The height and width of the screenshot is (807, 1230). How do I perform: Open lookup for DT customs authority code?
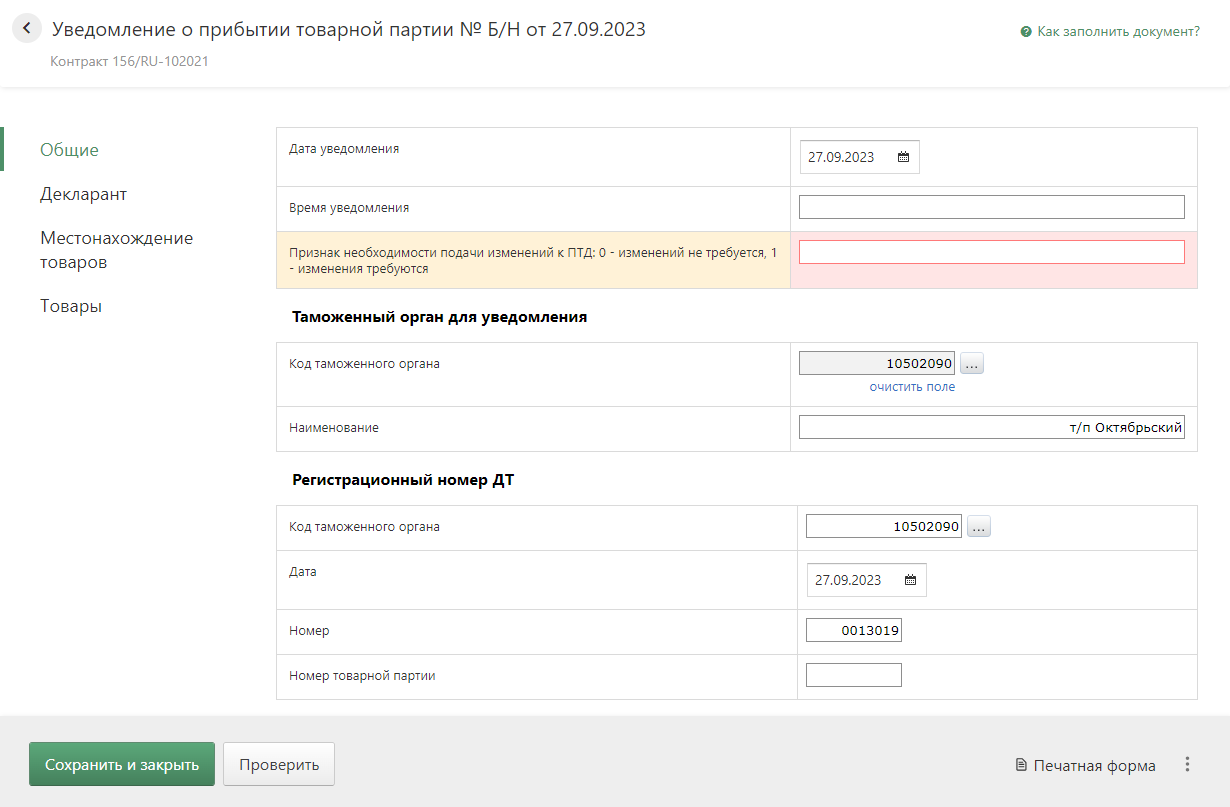click(x=978, y=526)
